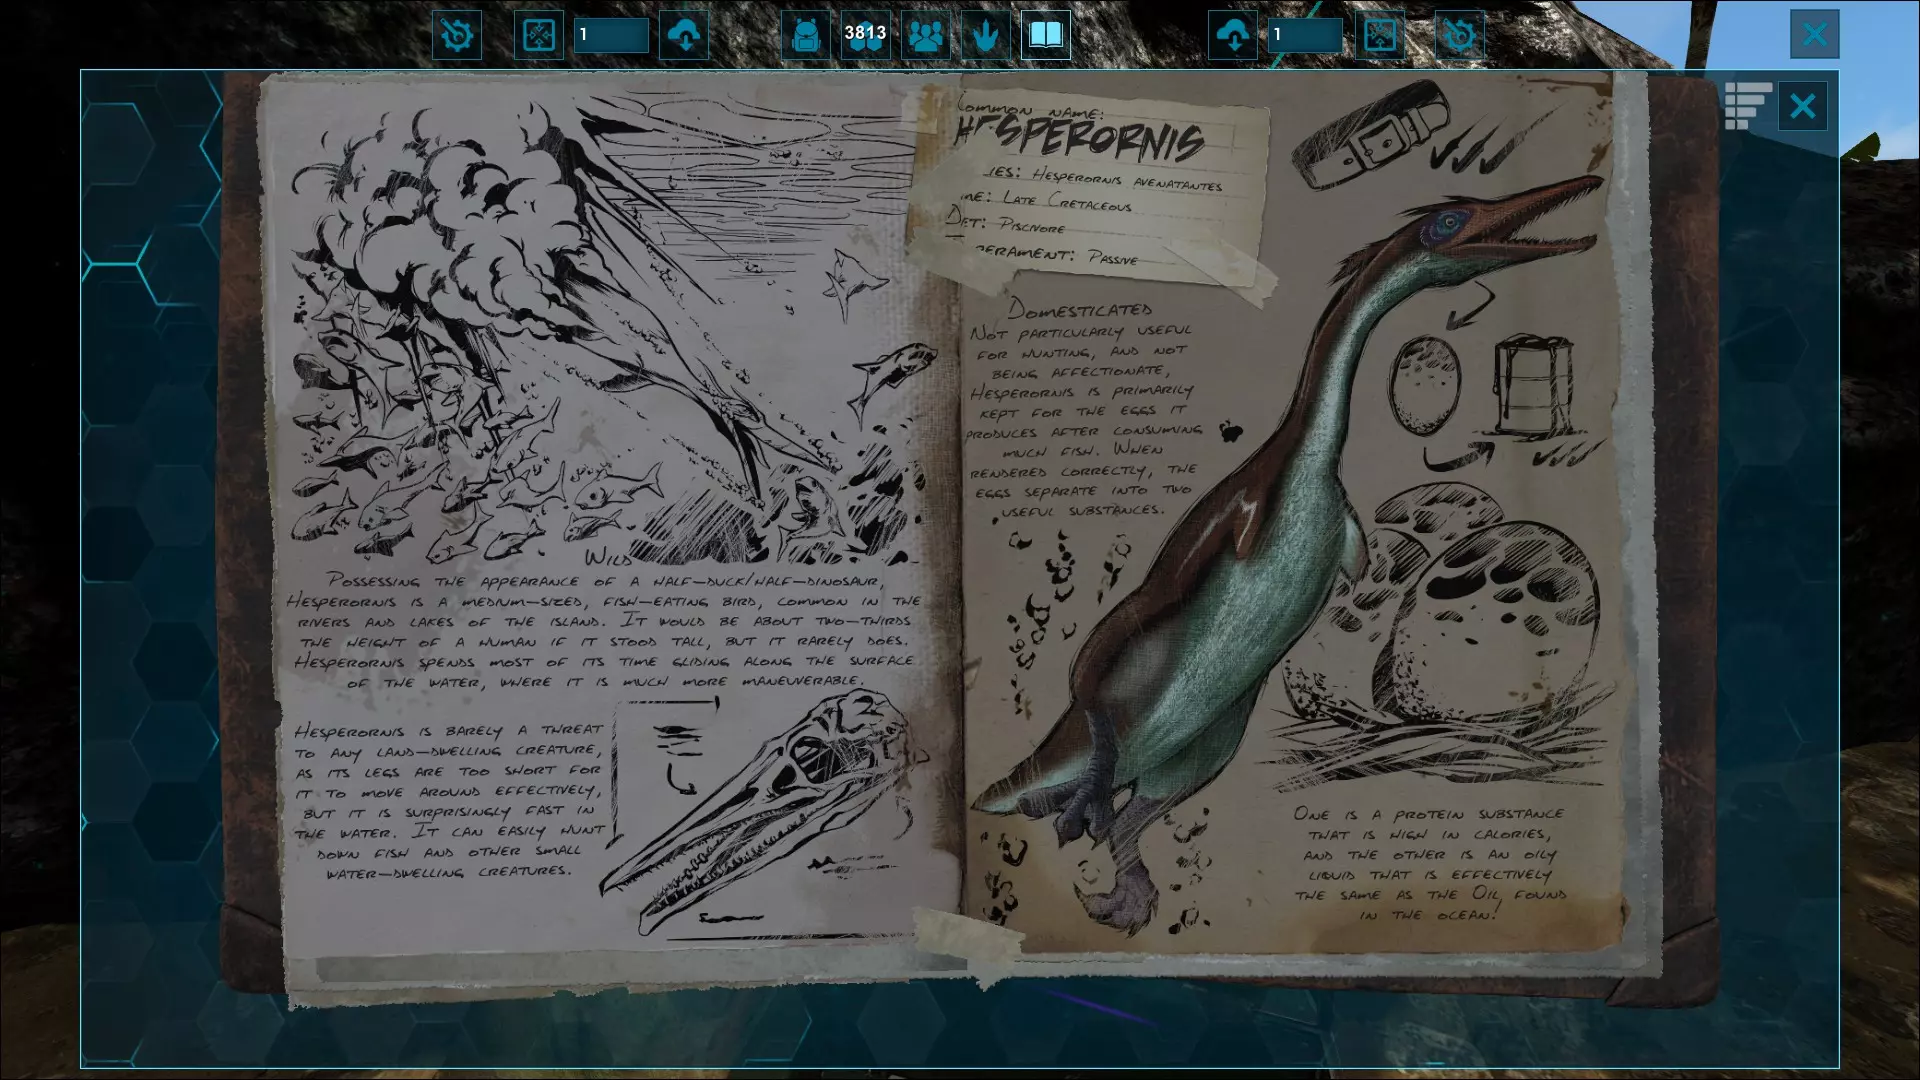Viewport: 1920px width, 1080px height.
Task: Click the left cloud download icon
Action: pos(685,35)
